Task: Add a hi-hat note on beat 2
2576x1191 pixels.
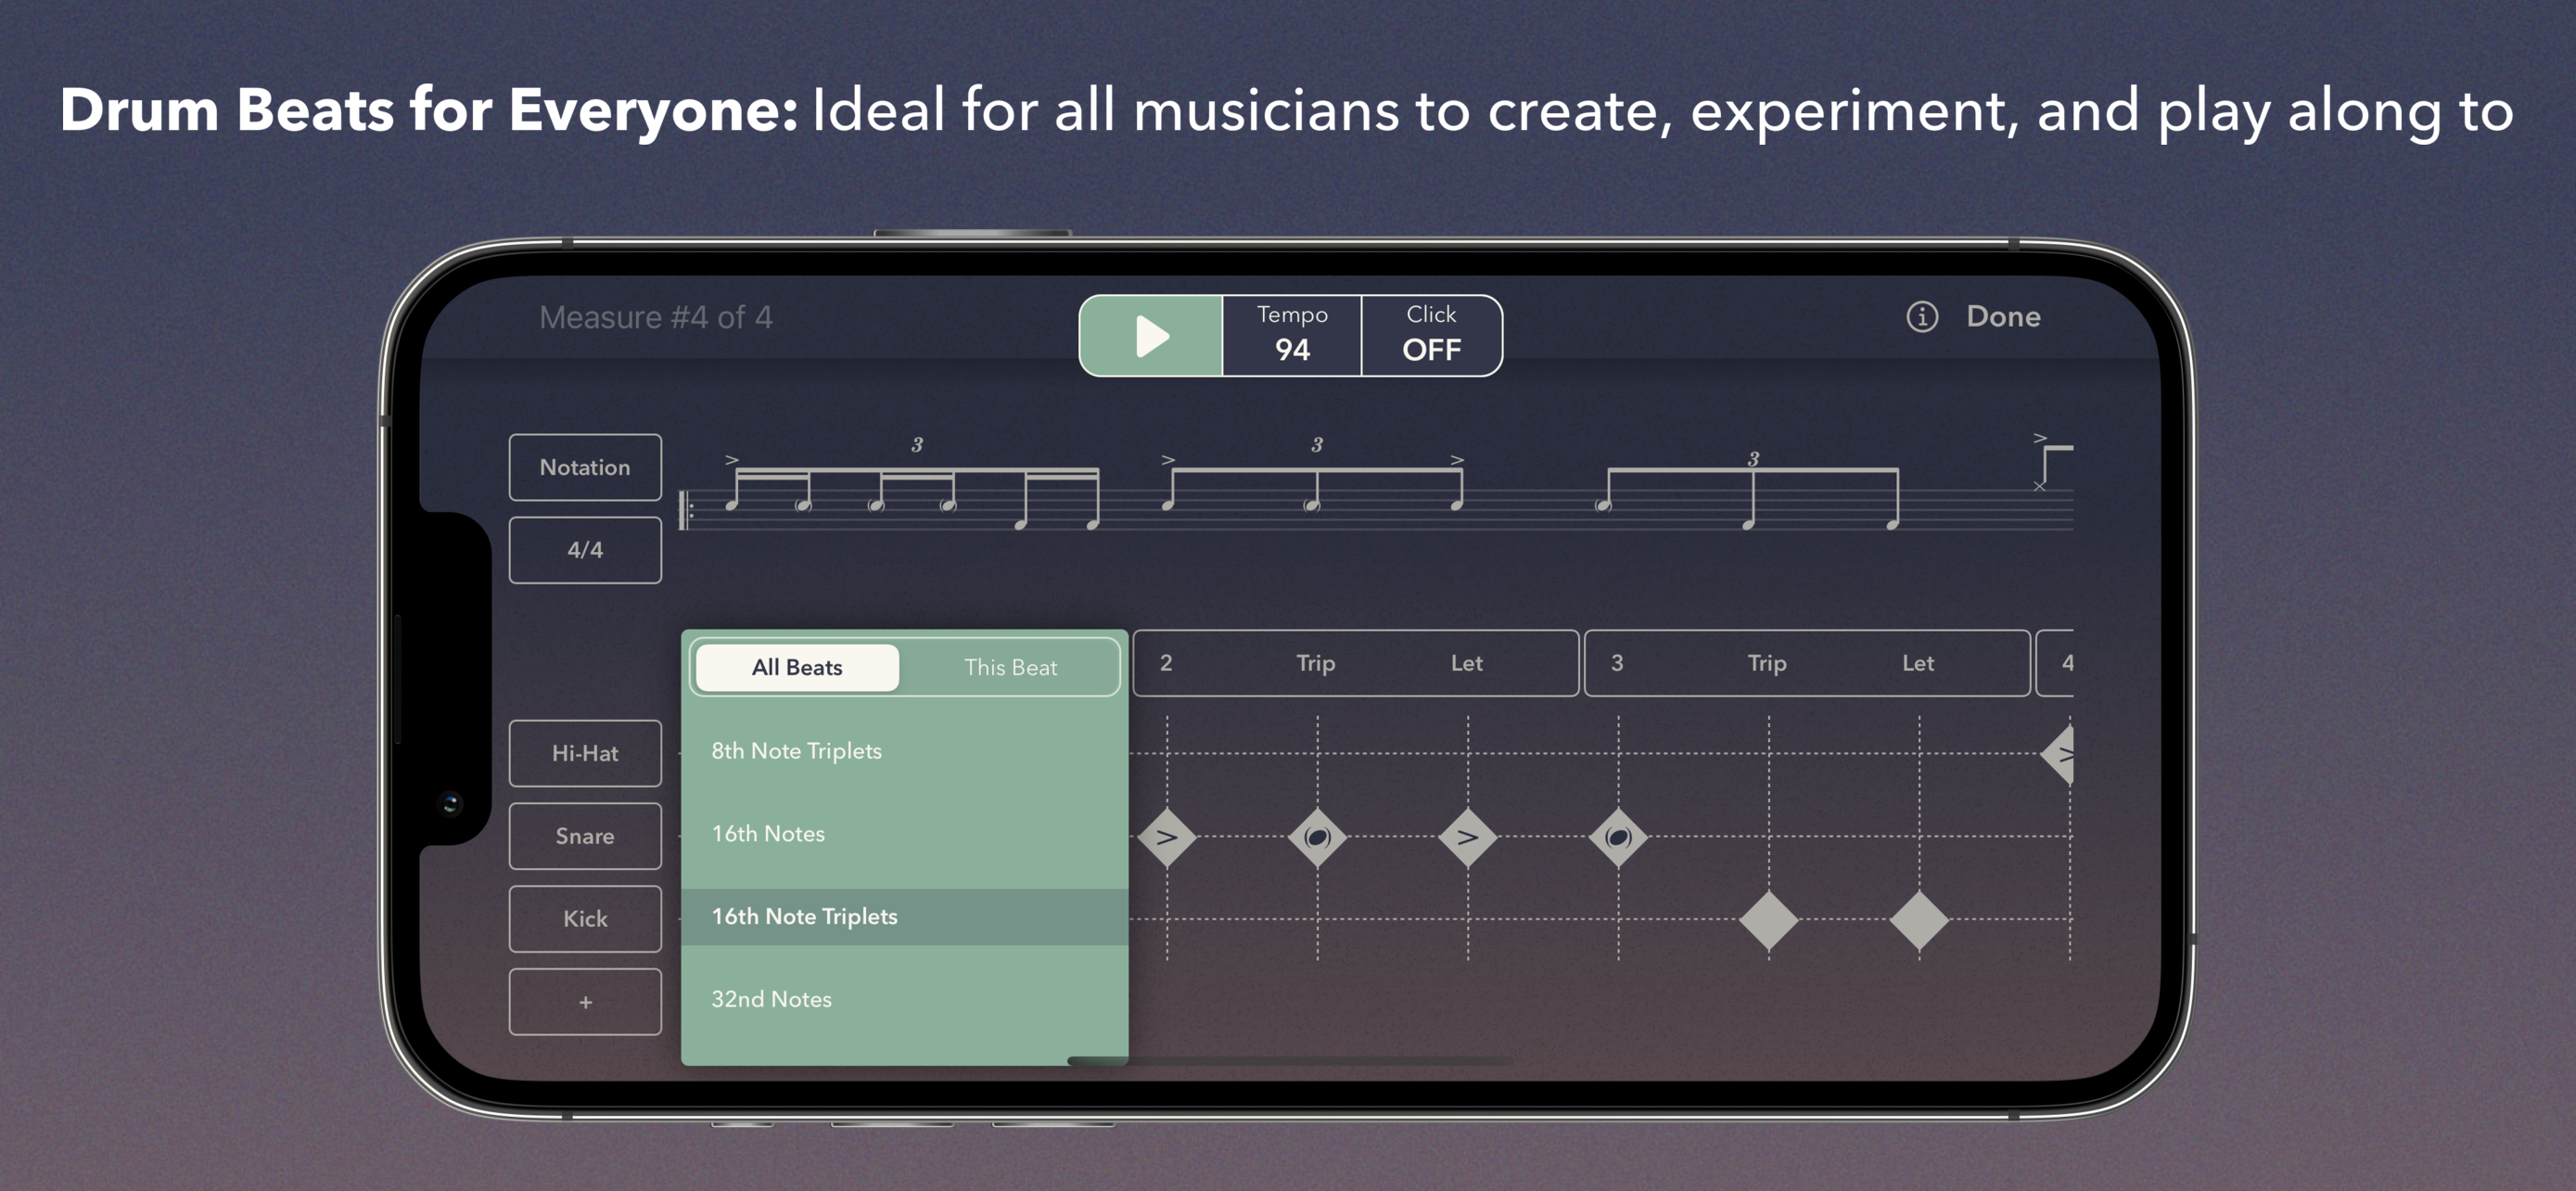Action: click(1167, 754)
